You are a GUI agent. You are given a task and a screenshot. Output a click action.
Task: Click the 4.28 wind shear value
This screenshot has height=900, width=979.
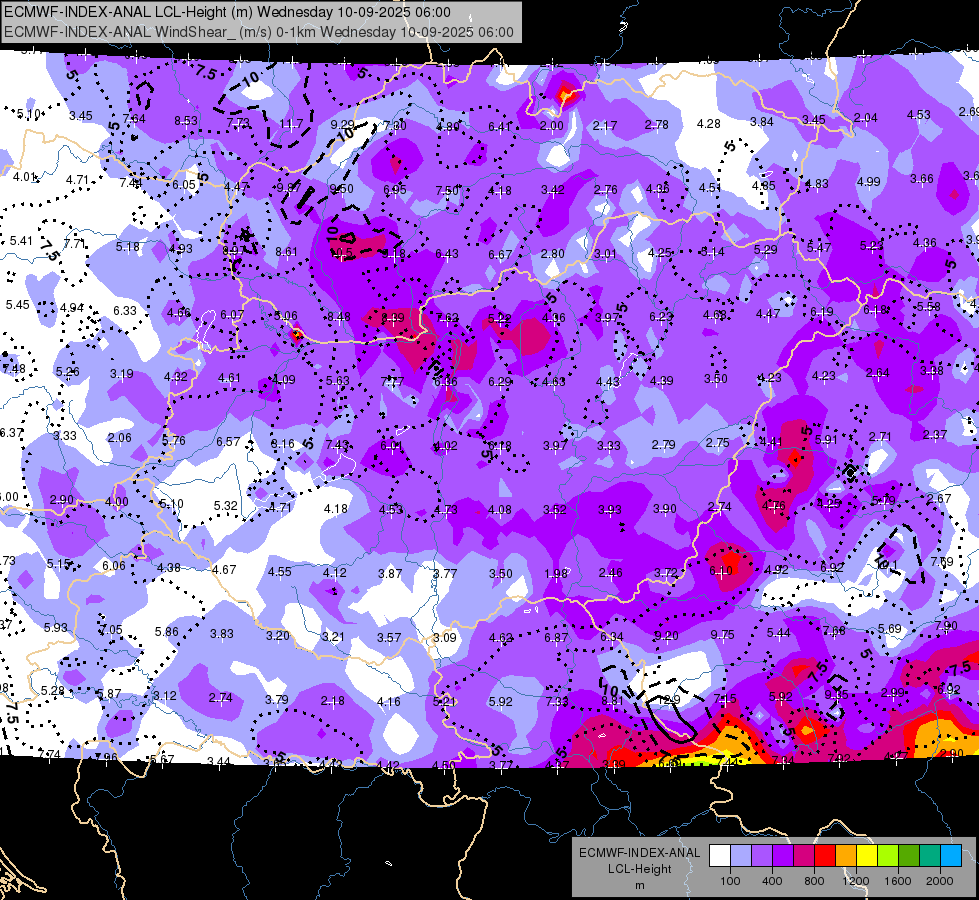[x=709, y=124]
